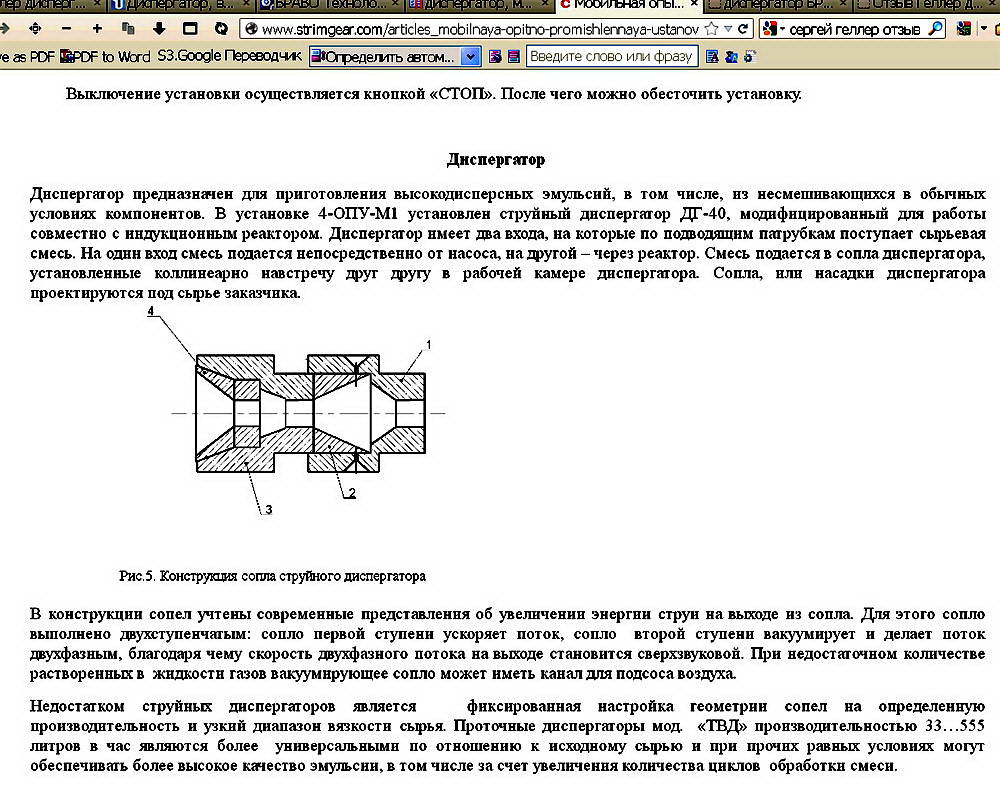The height and width of the screenshot is (799, 1000).
Task: Click the 'Диспергатор' section heading
Action: tap(496, 159)
